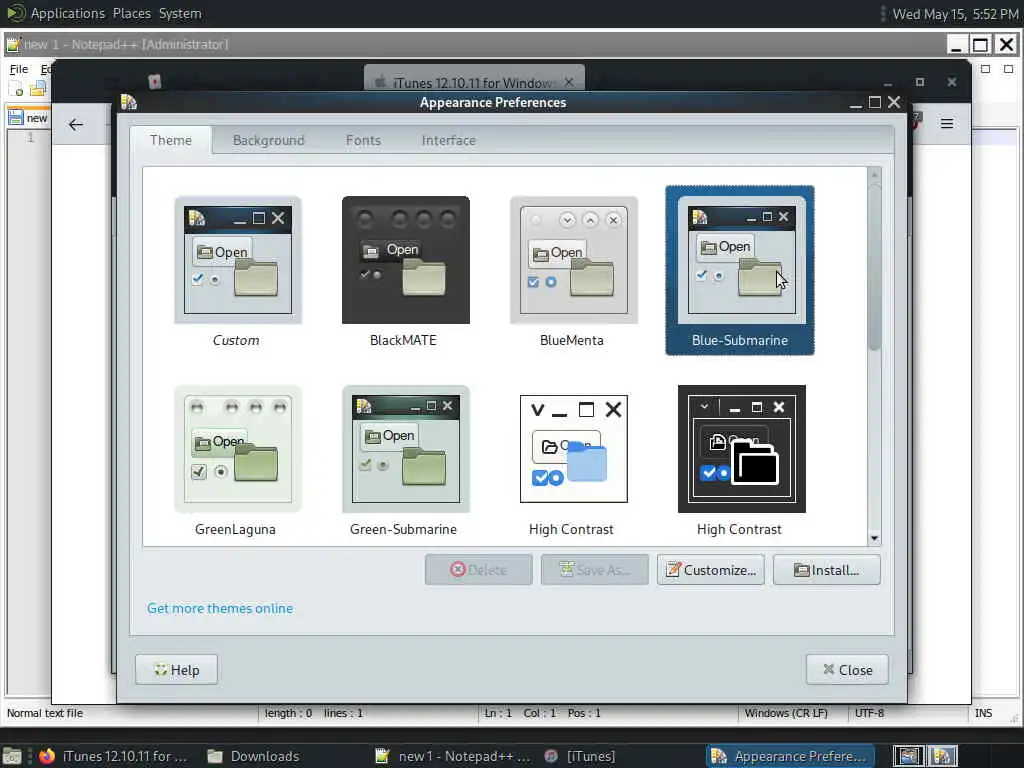Open the System menu in top panel

[180, 13]
